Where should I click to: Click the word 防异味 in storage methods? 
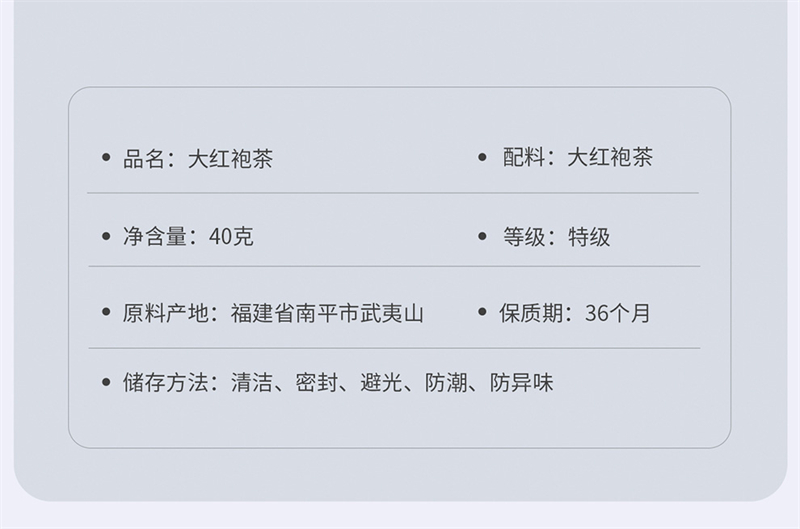[521, 382]
